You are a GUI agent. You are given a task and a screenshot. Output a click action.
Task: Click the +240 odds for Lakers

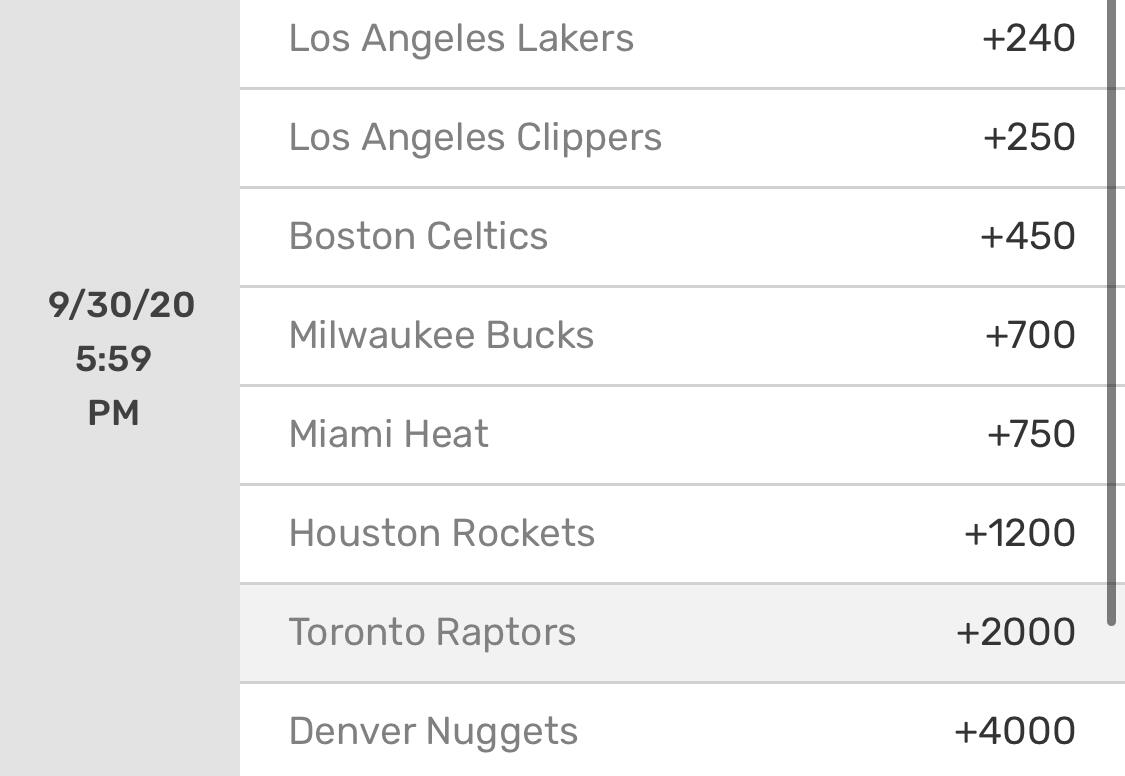tap(1029, 39)
